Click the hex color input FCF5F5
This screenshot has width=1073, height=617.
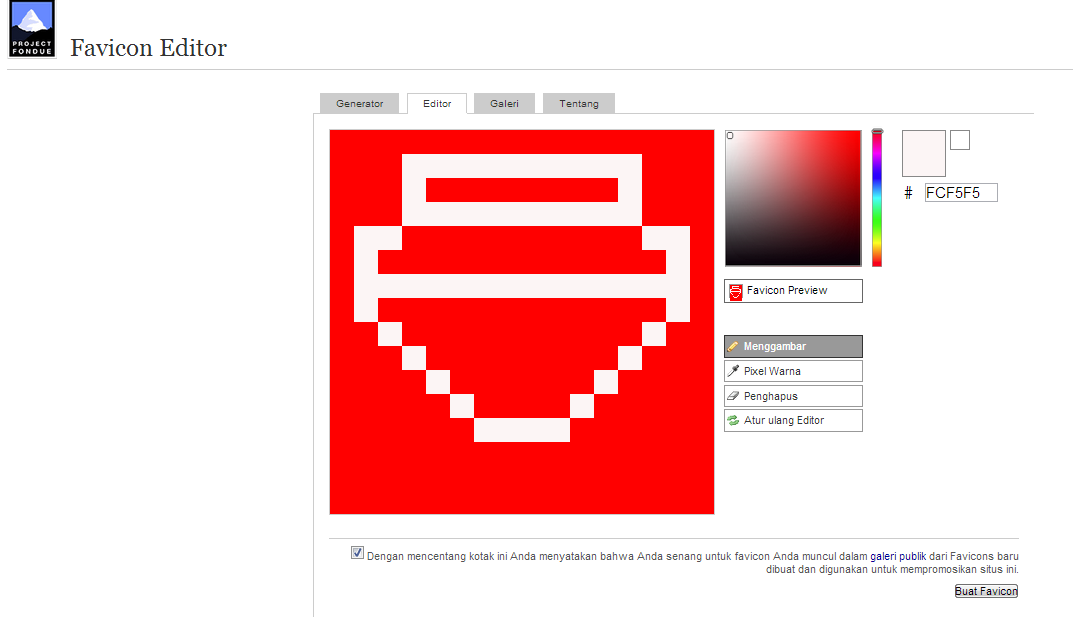961,193
